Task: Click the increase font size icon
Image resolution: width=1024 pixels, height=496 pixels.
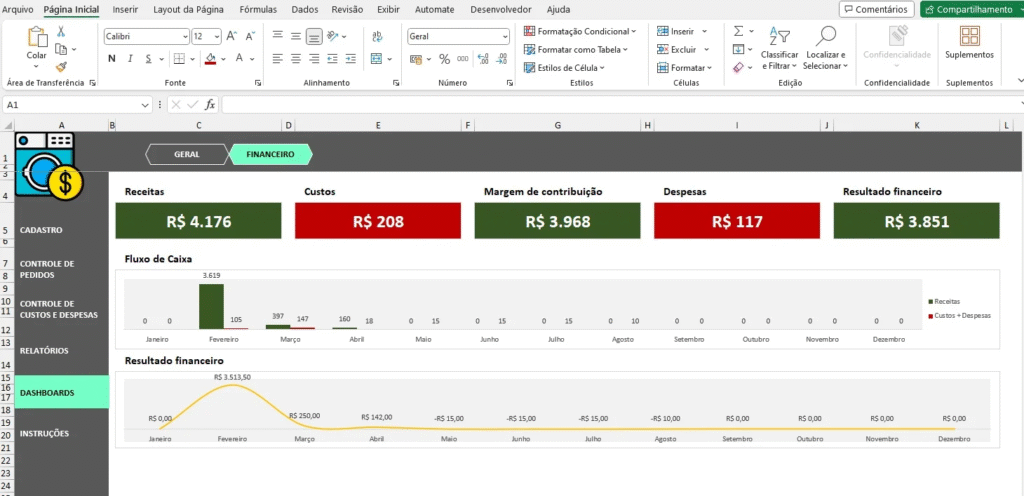Action: [232, 35]
